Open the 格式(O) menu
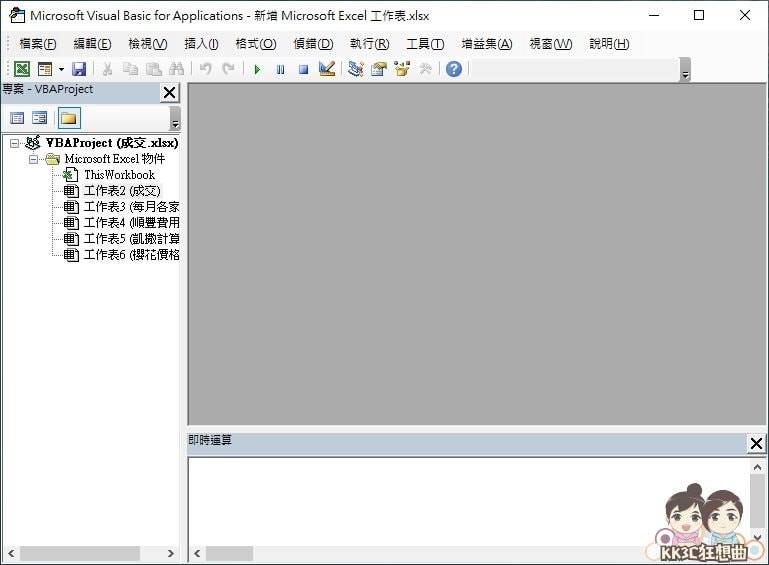This screenshot has height=565, width=769. pyautogui.click(x=256, y=44)
